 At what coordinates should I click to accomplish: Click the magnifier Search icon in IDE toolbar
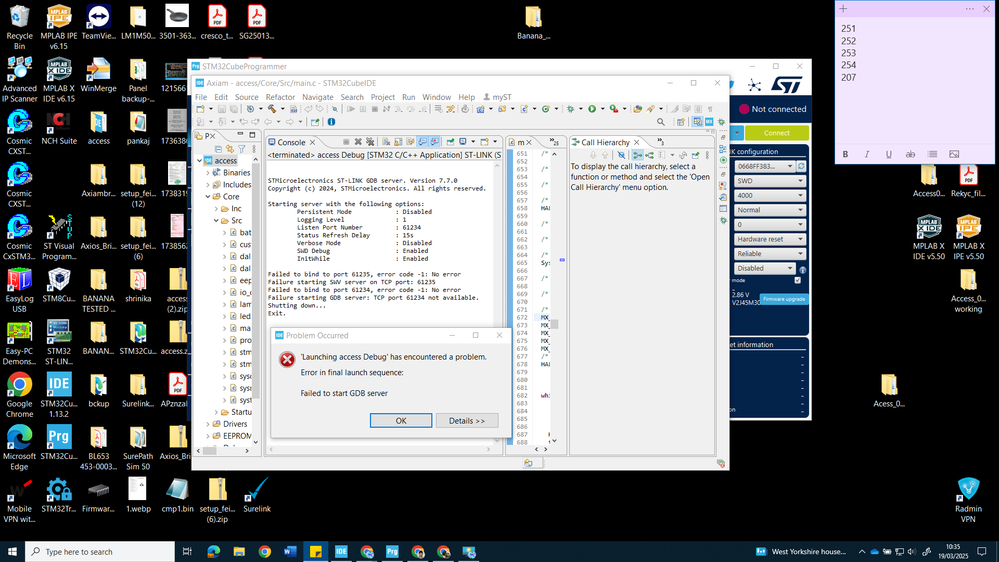coord(661,122)
